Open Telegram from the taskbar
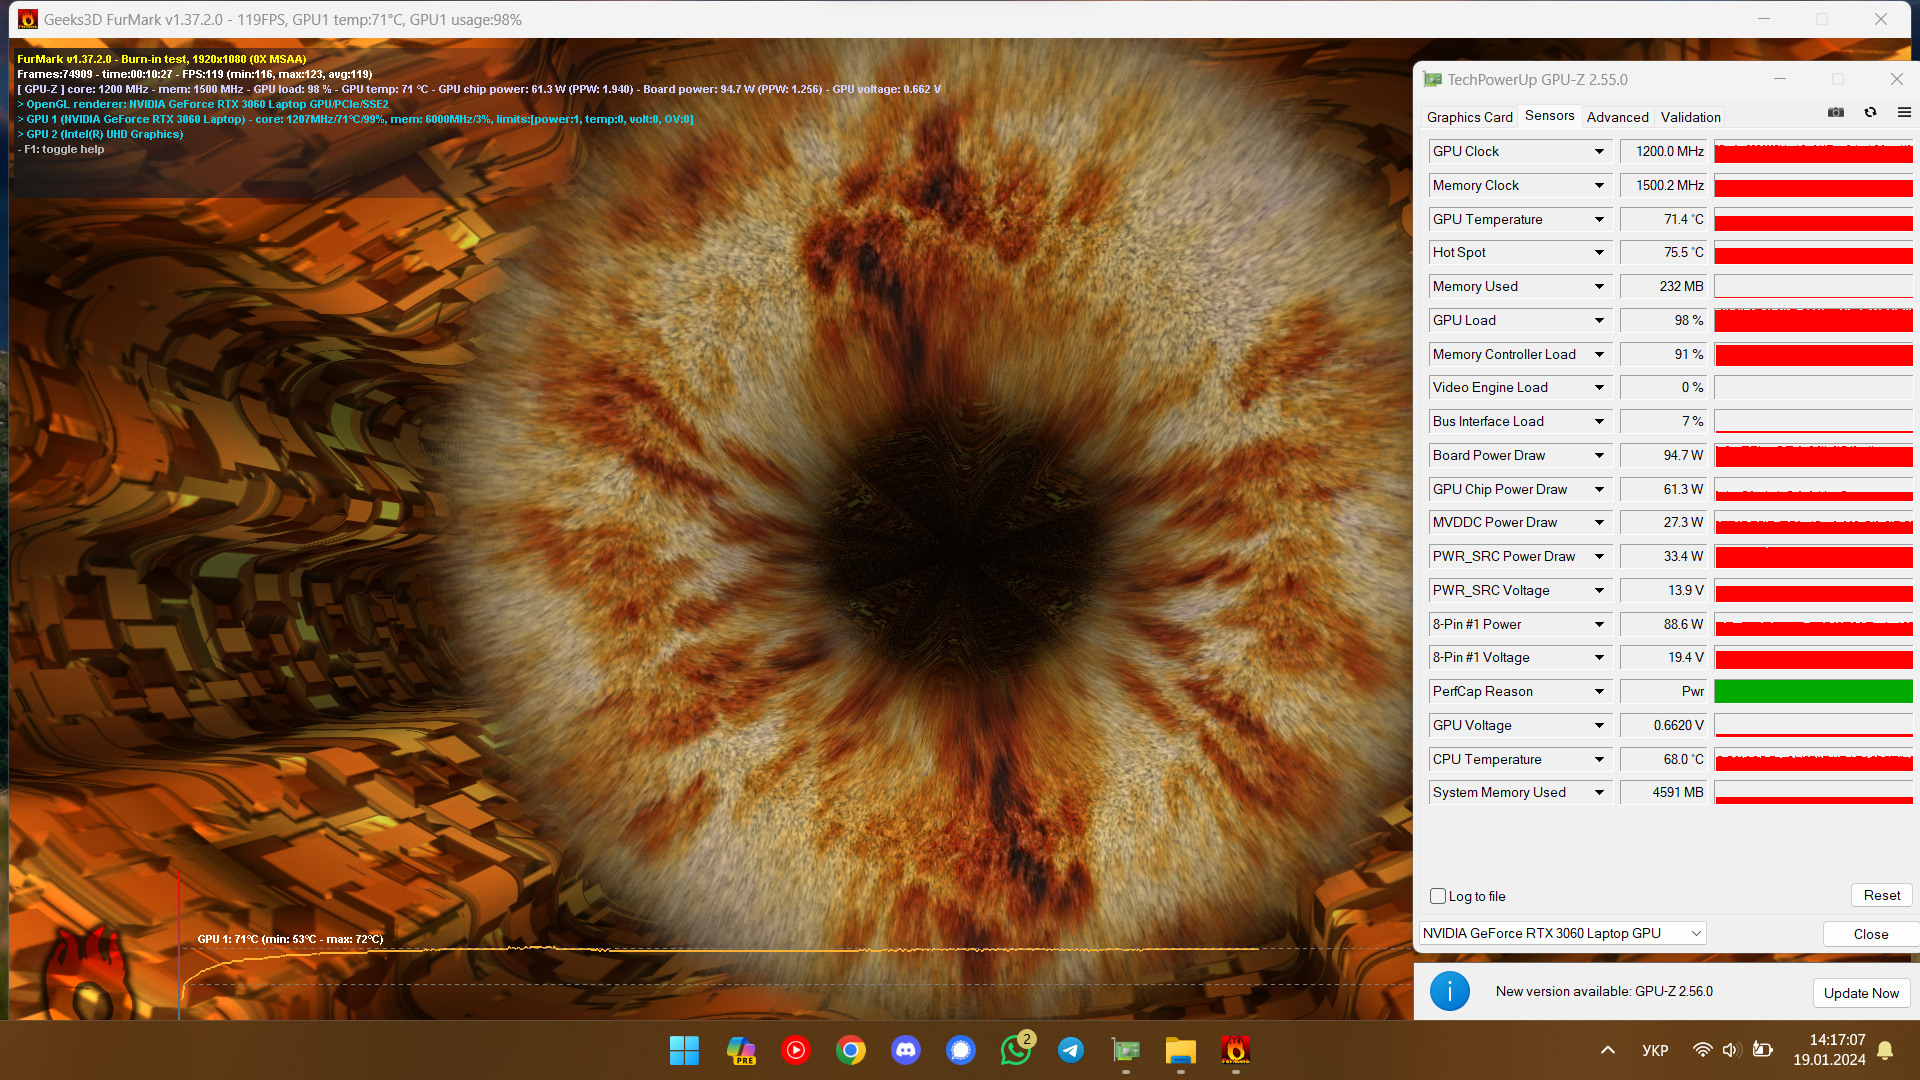The image size is (1920, 1080). tap(1071, 1050)
